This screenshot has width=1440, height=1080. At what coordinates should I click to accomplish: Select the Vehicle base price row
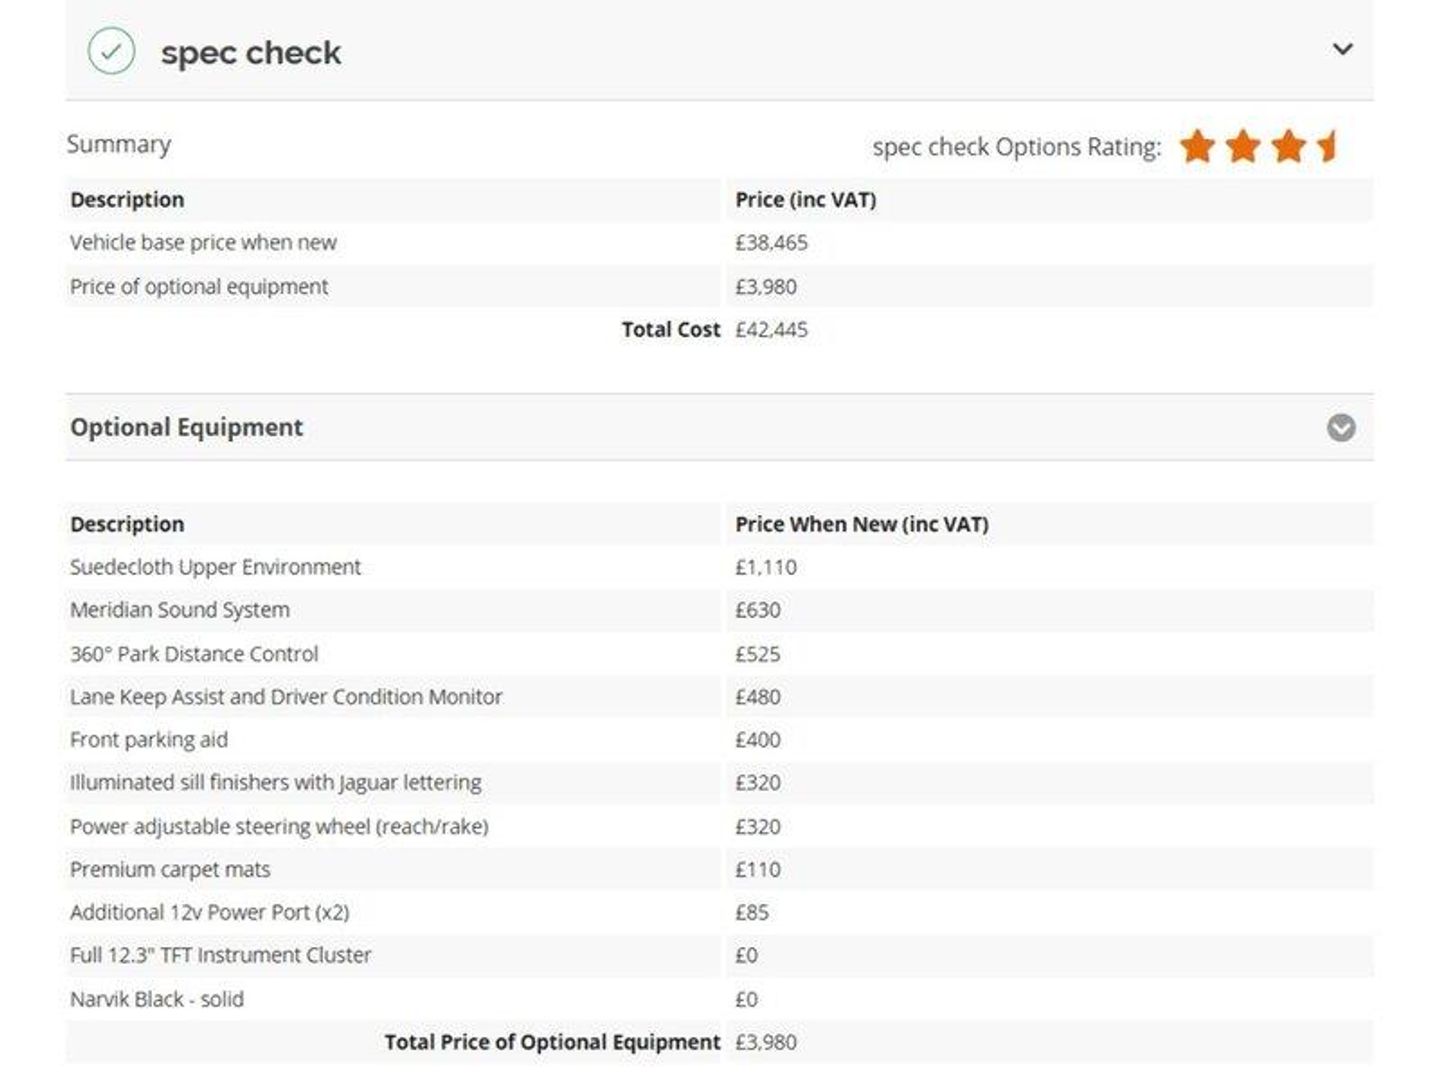pyautogui.click(x=203, y=243)
